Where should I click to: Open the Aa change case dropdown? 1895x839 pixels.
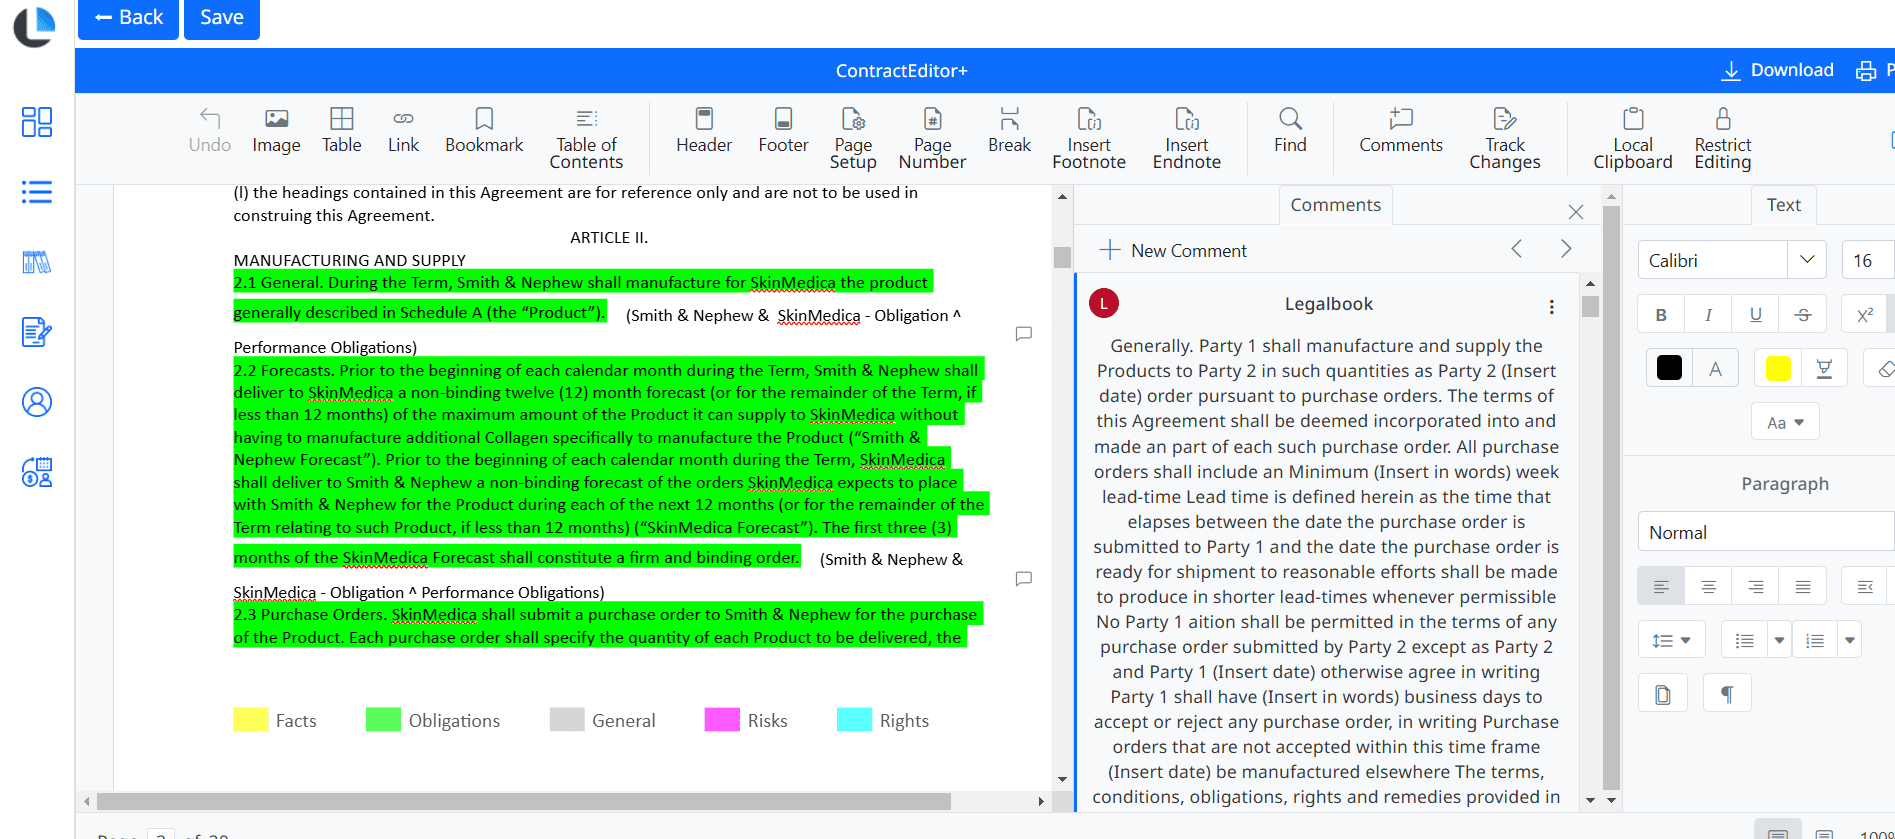point(1785,422)
